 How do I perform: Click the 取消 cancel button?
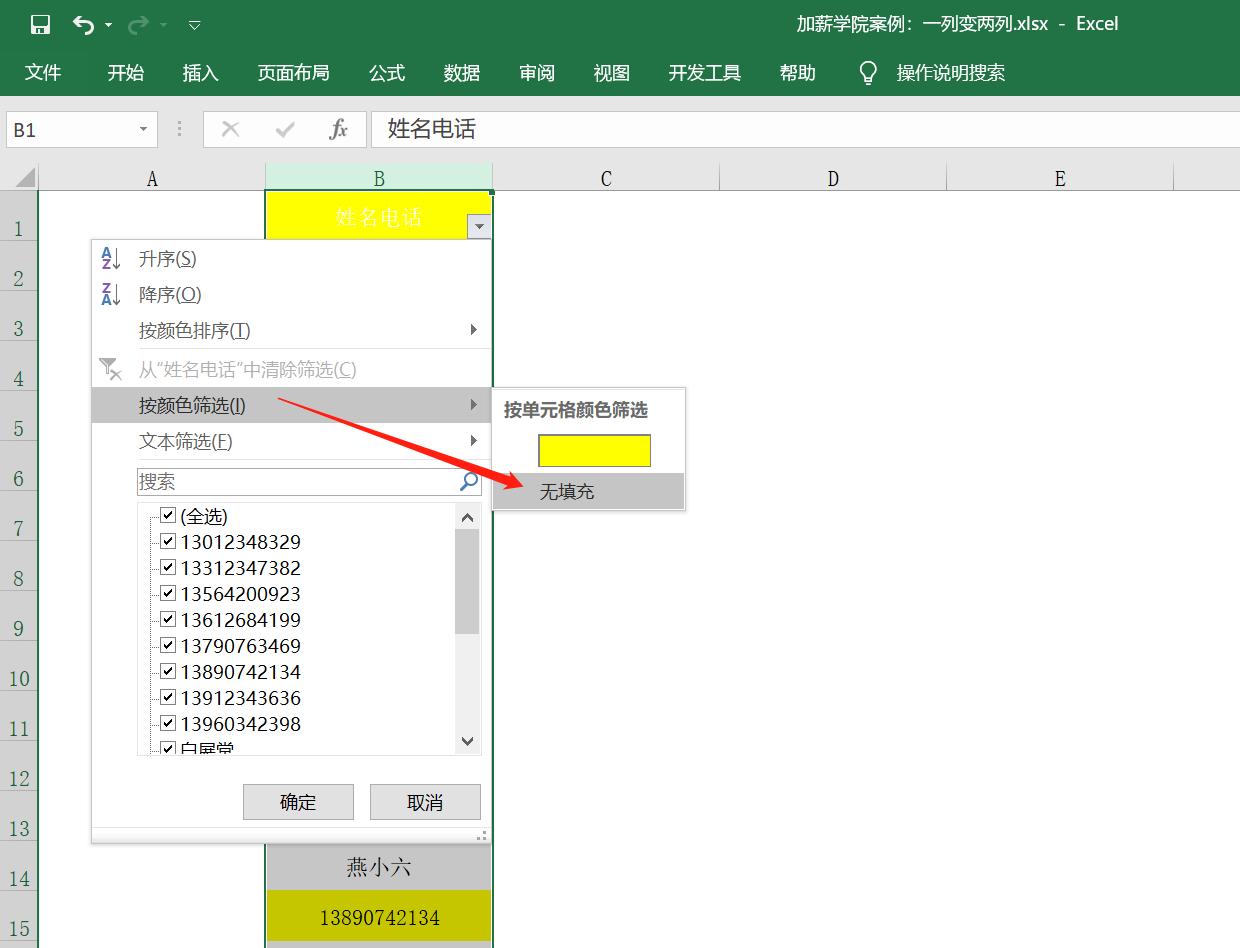point(425,801)
